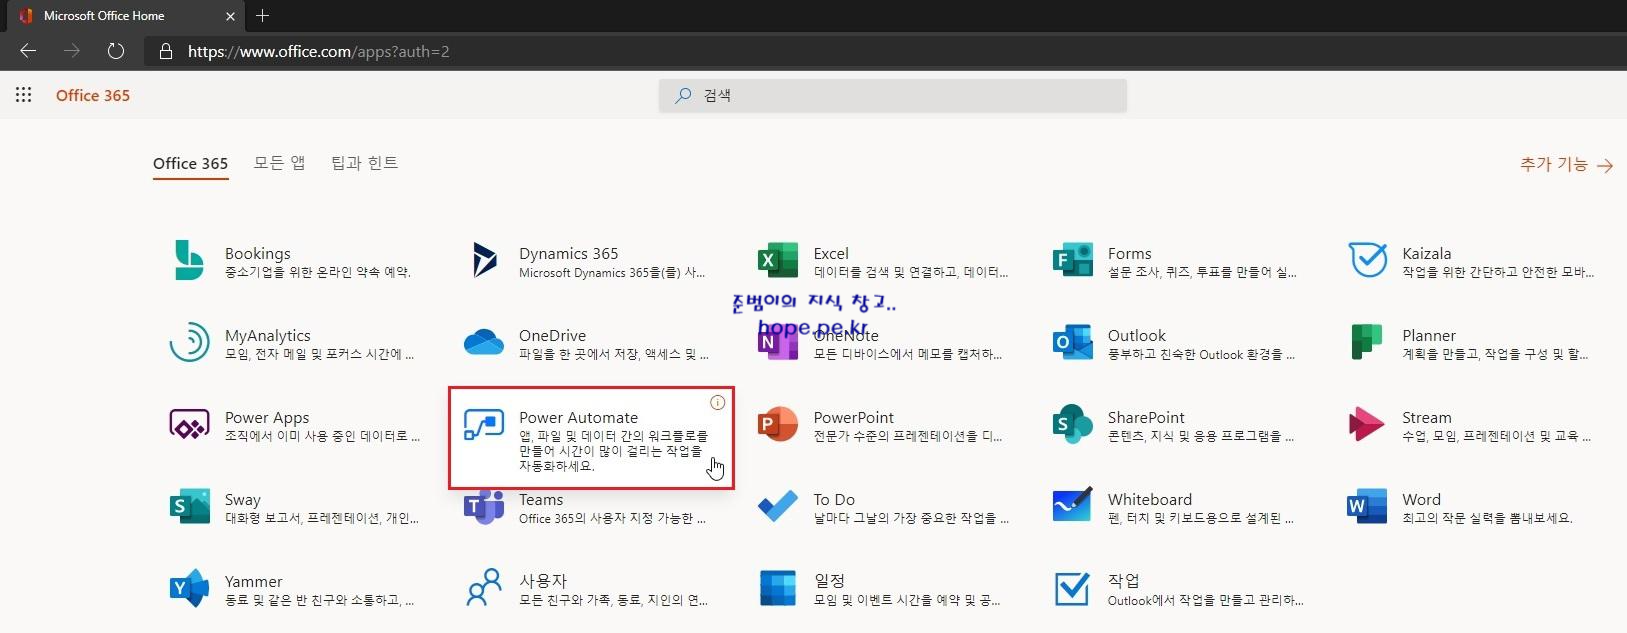Viewport: 1627px width, 633px height.
Task: Open the Teams app icon
Action: coord(484,507)
